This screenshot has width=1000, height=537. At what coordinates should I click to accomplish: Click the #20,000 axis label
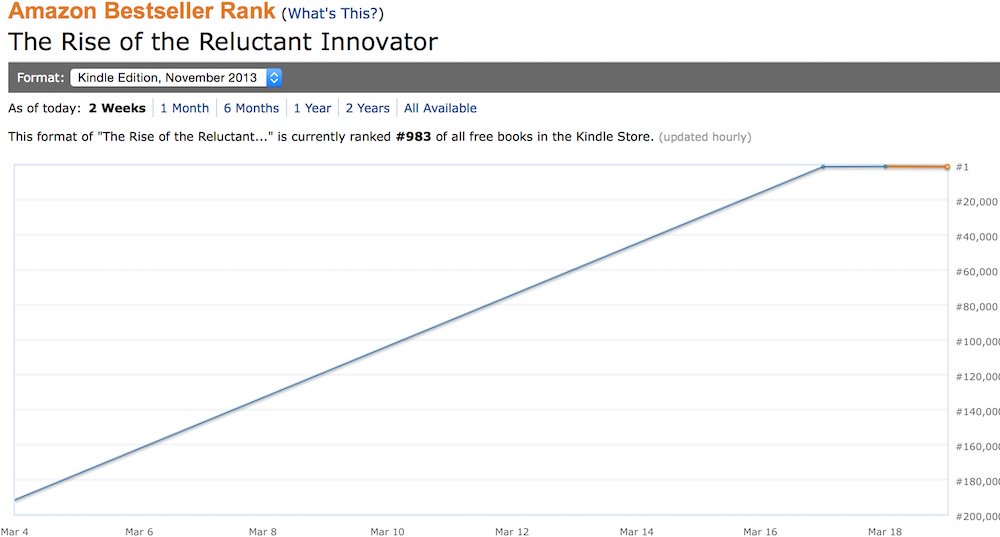coord(976,202)
